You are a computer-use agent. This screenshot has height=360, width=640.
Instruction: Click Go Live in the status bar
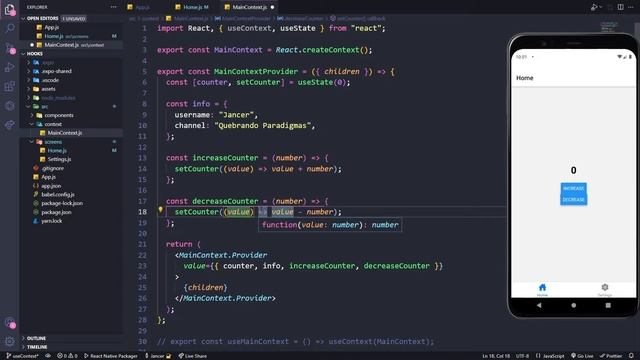pos(582,356)
